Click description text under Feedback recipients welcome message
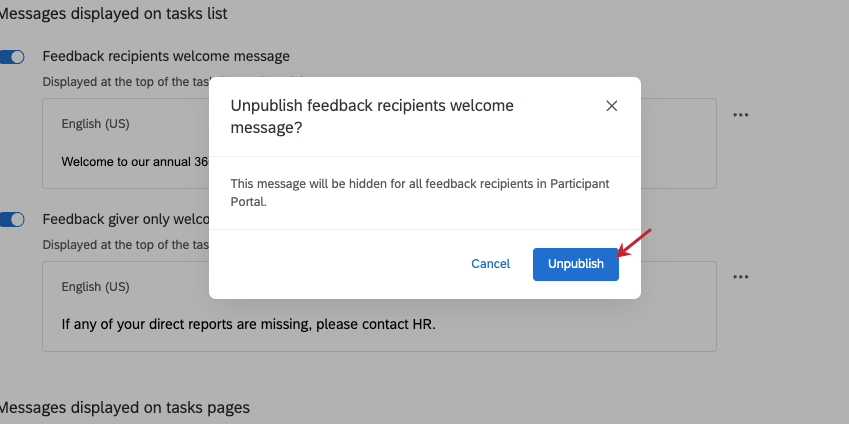849x424 pixels. pos(120,80)
